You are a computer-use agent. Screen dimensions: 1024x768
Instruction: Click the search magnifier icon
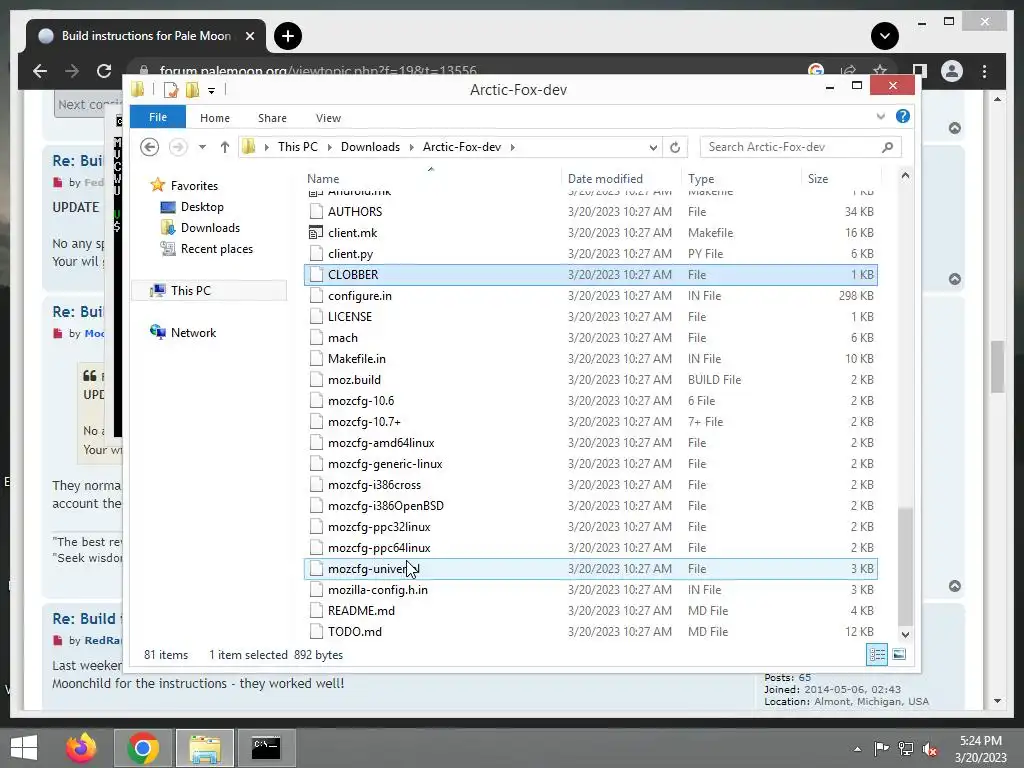click(x=888, y=147)
